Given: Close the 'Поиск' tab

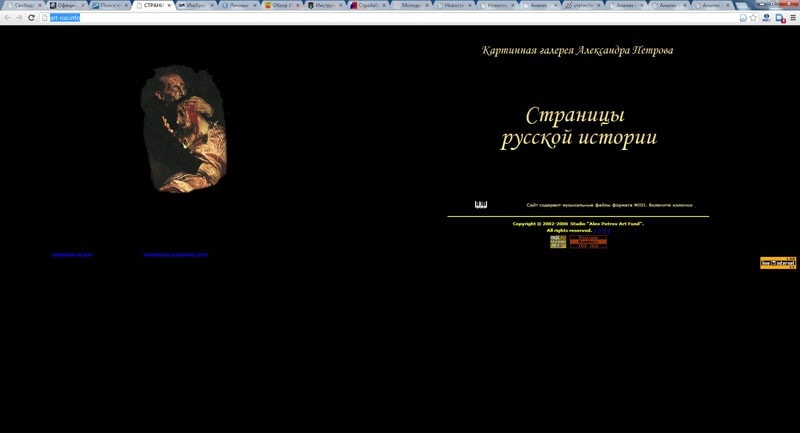Looking at the screenshot, I should click(x=126, y=6).
